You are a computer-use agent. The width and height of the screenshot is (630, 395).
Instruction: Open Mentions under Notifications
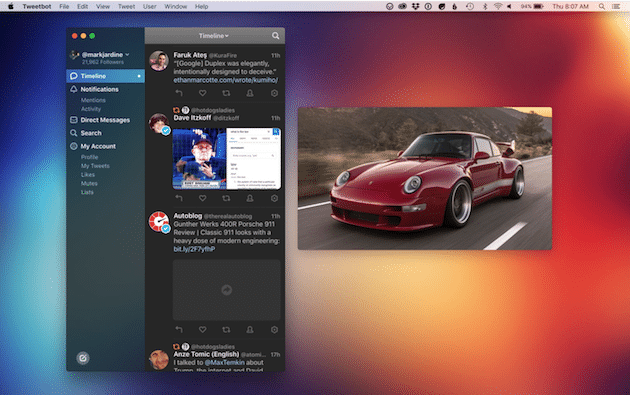(x=93, y=100)
